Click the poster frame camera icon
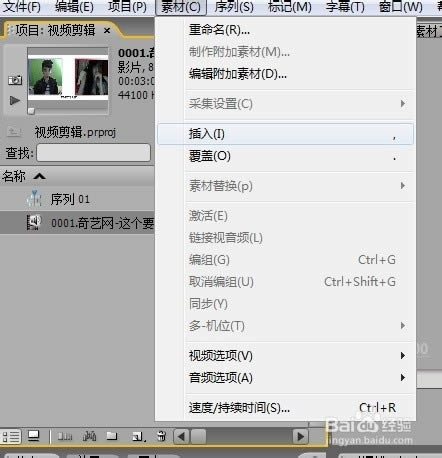This screenshot has width=442, height=458. coord(15,80)
